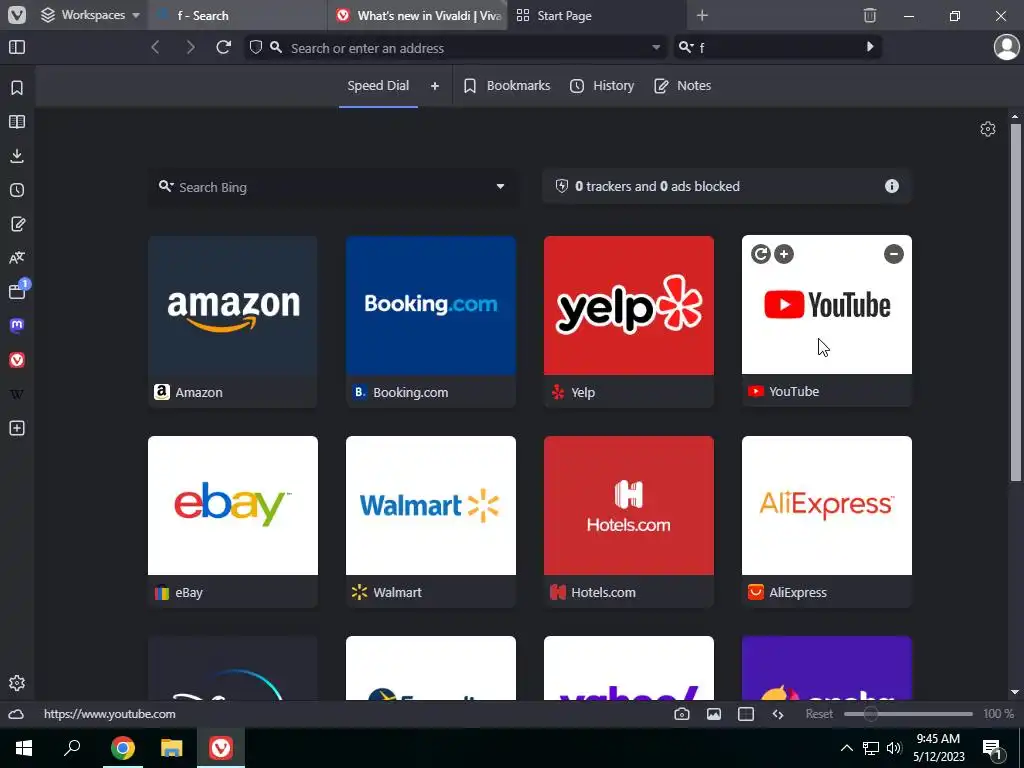Click the Search Bing input field

[333, 187]
